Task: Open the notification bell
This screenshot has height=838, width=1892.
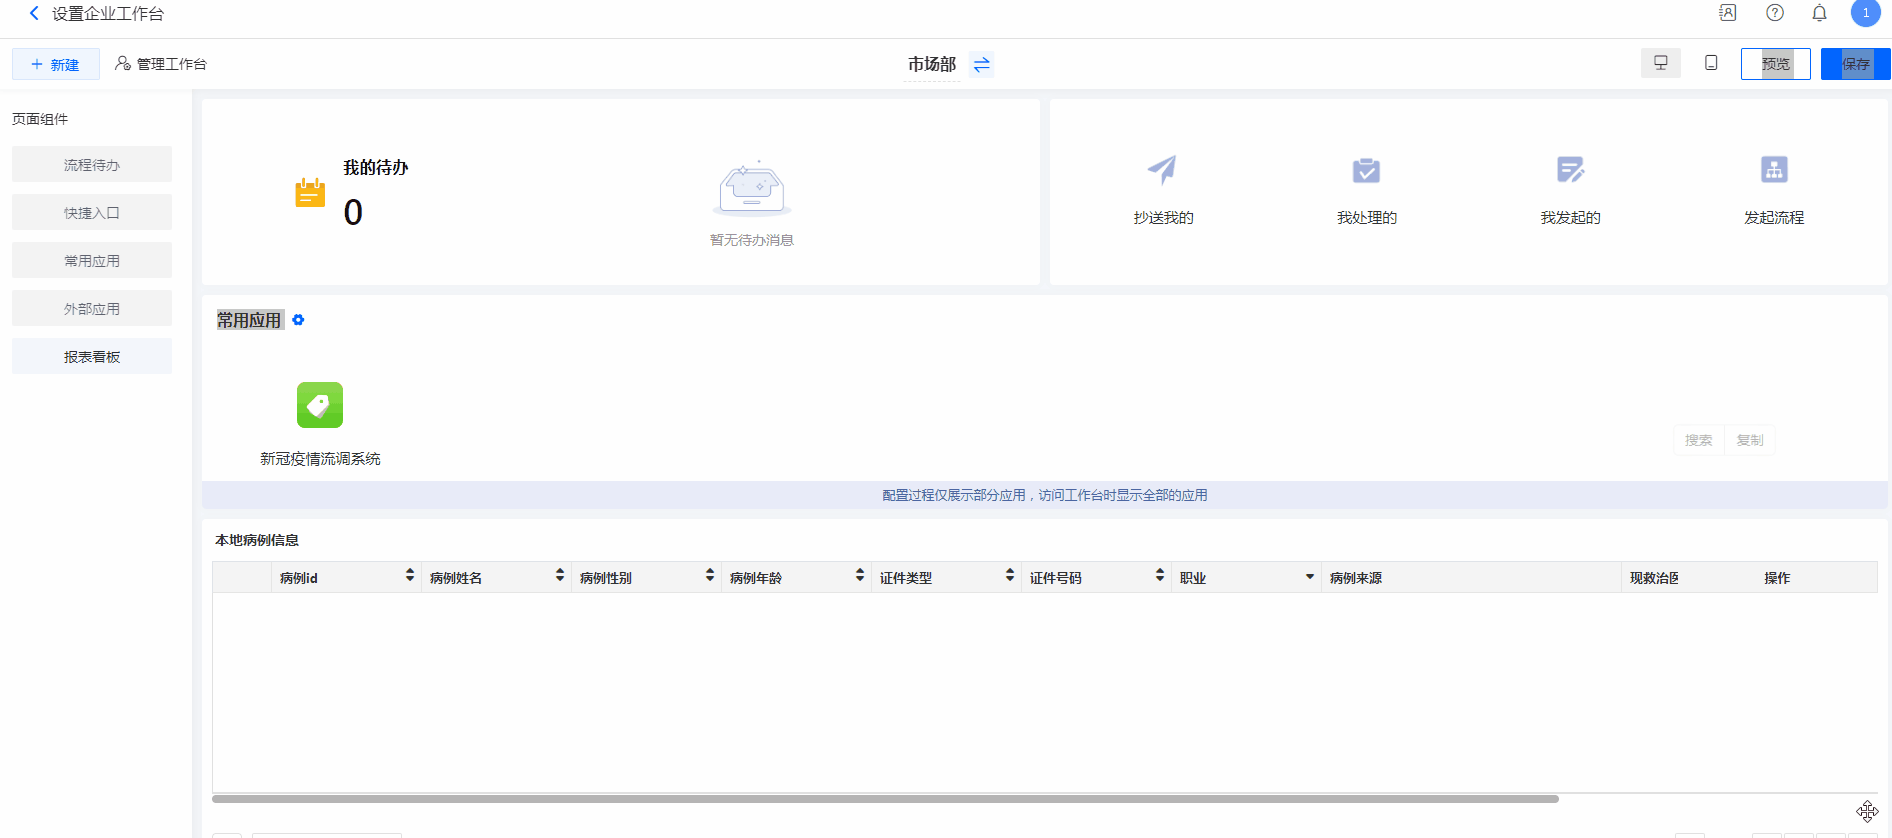Action: (x=1819, y=13)
